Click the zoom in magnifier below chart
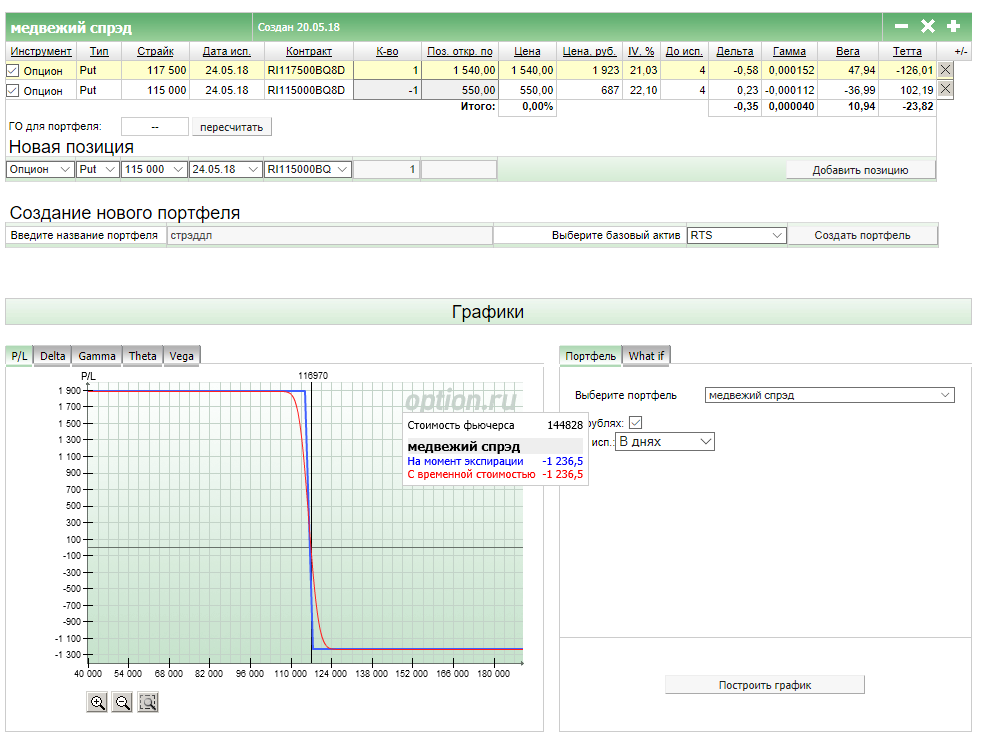This screenshot has height=738, width=981. [98, 703]
